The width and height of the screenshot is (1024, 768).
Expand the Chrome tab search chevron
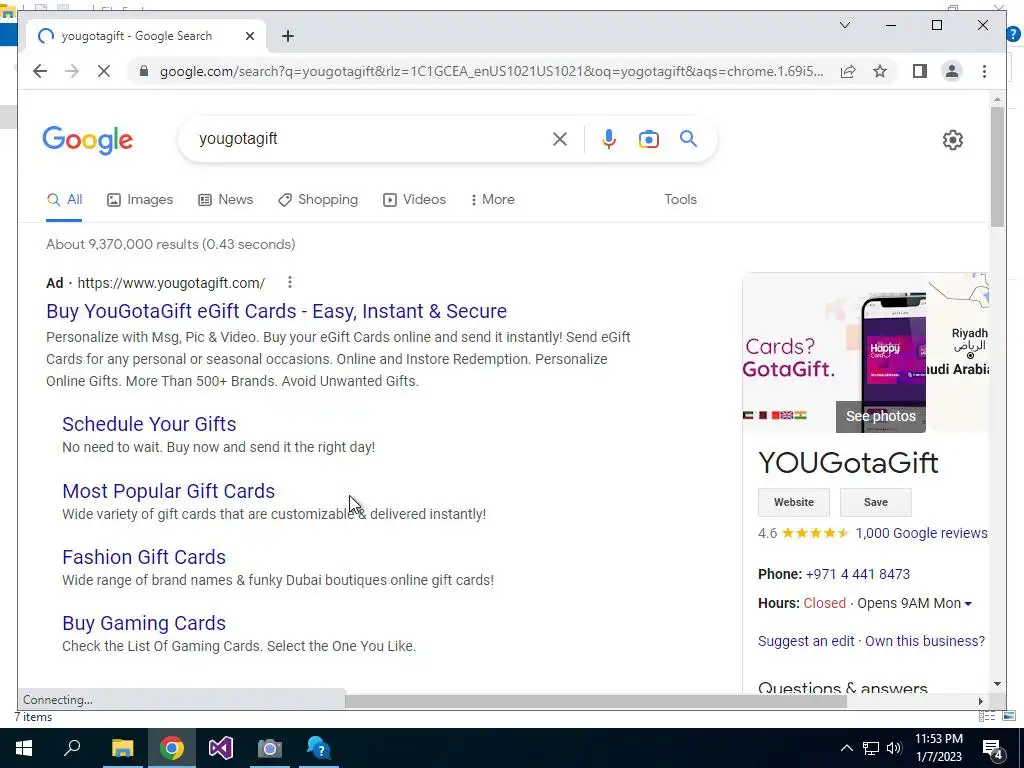(844, 25)
